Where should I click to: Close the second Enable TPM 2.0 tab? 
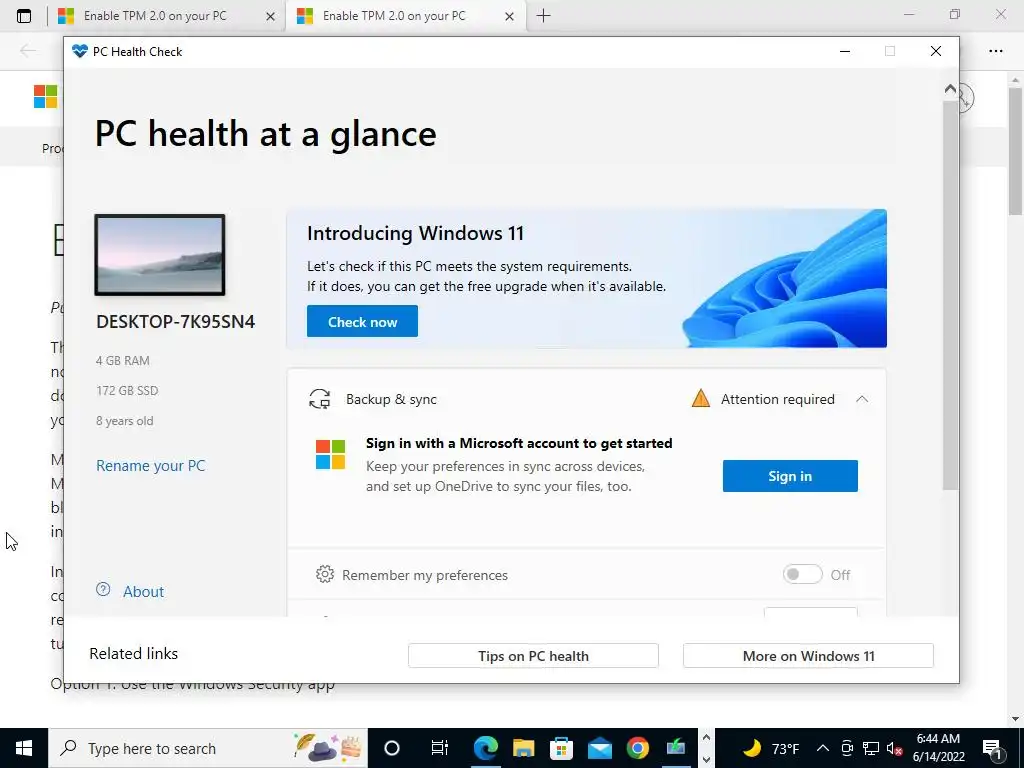point(509,16)
